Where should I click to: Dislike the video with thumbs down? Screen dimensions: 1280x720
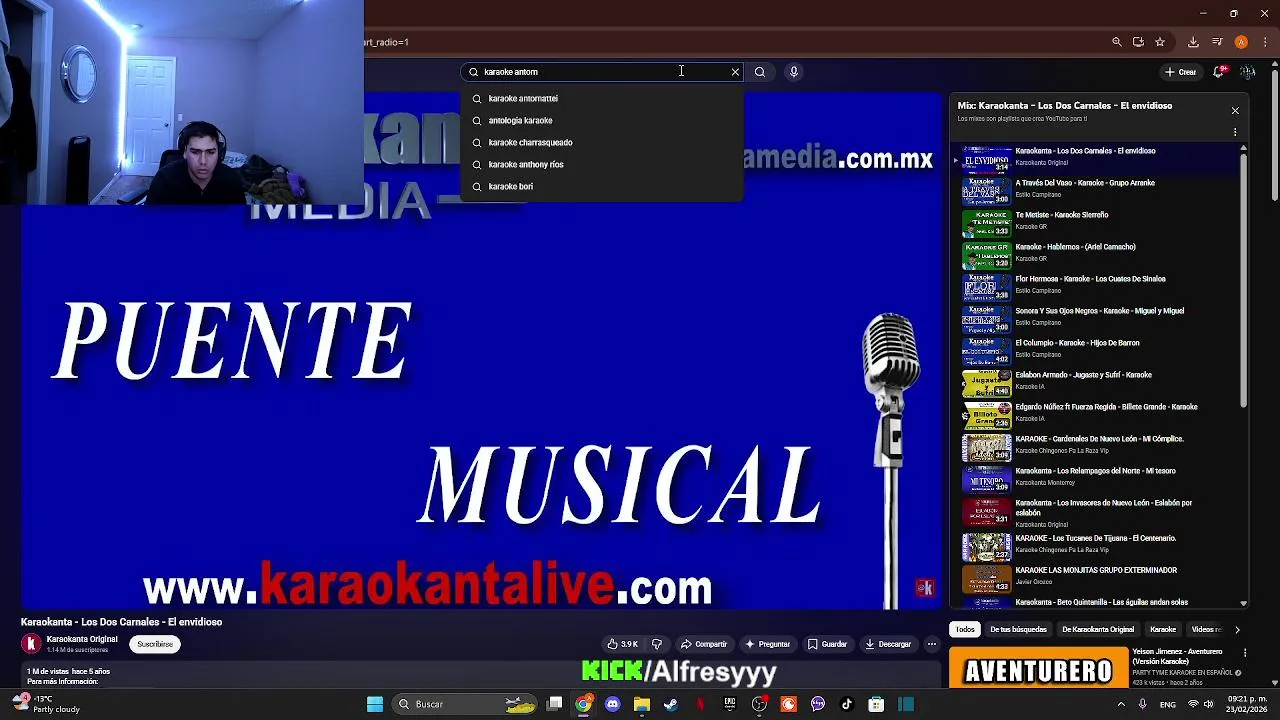pos(657,644)
